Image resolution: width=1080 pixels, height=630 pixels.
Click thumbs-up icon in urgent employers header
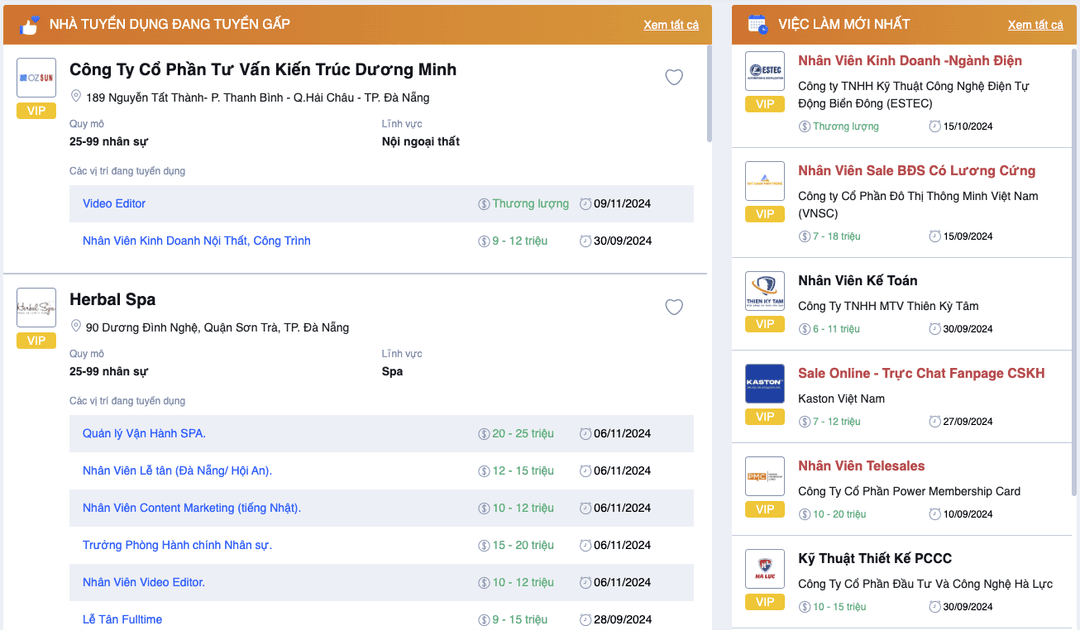click(31, 25)
